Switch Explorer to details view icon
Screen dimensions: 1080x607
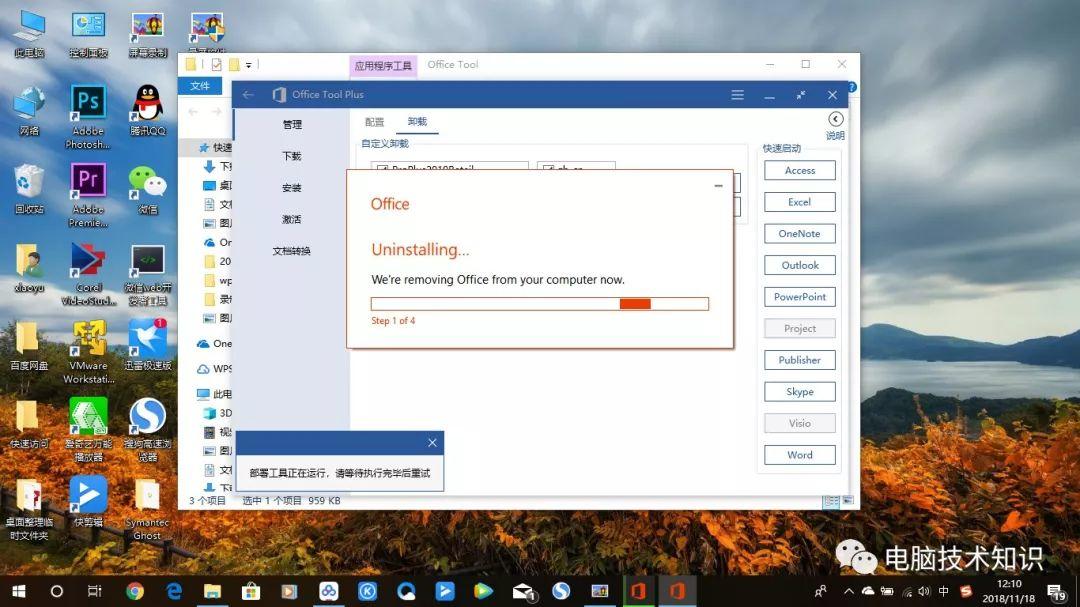click(831, 501)
